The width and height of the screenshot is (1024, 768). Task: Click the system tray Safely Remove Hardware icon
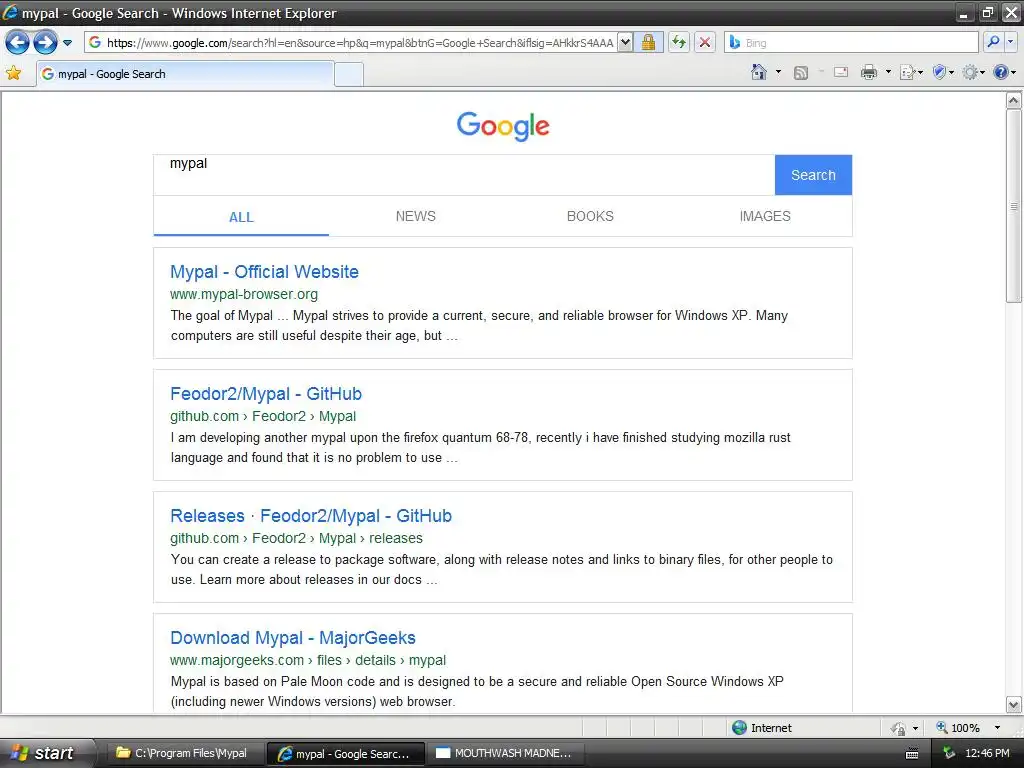[x=949, y=753]
